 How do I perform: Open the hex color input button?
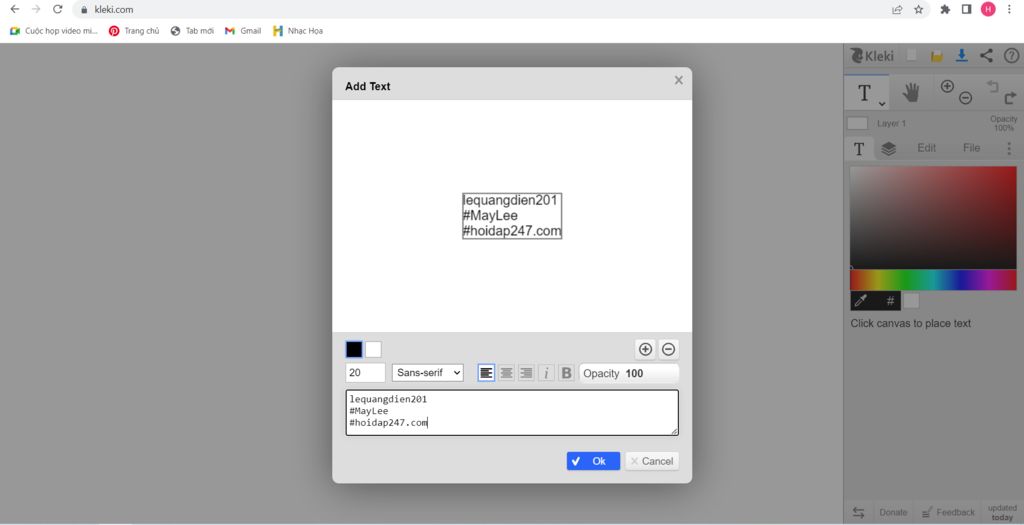889,300
